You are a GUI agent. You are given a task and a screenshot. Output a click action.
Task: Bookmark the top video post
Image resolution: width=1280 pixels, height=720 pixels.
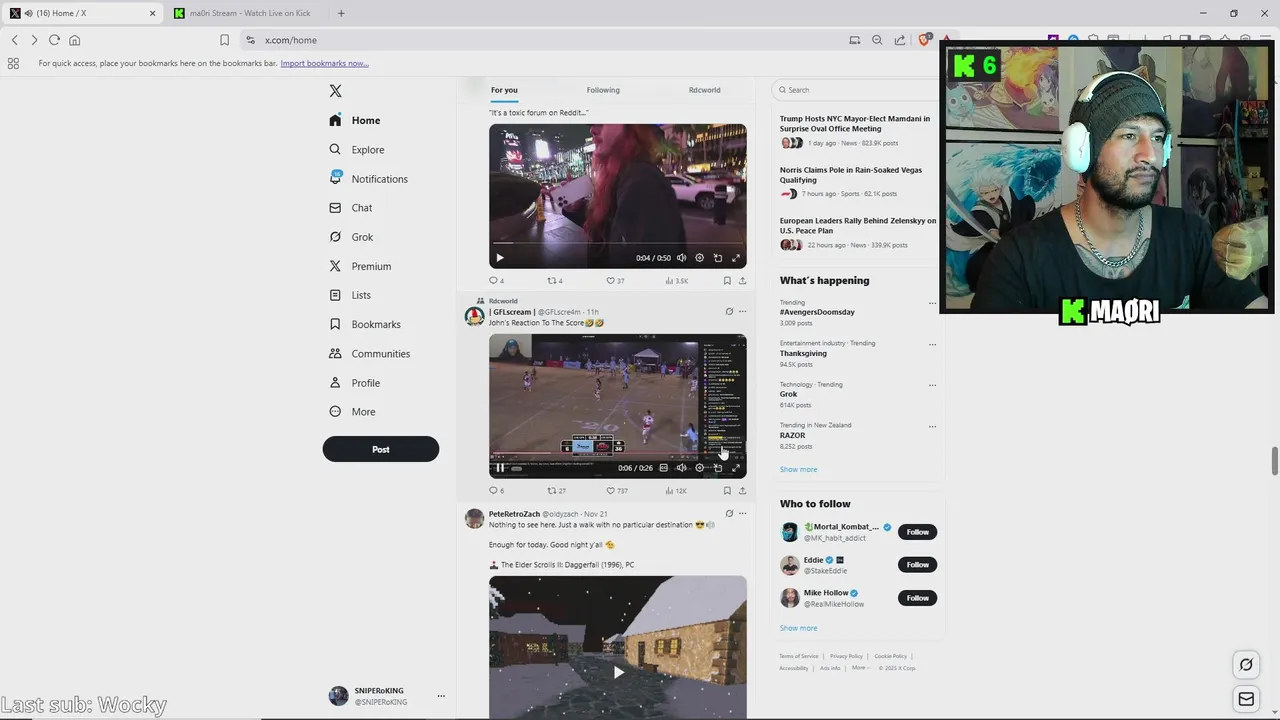(727, 281)
